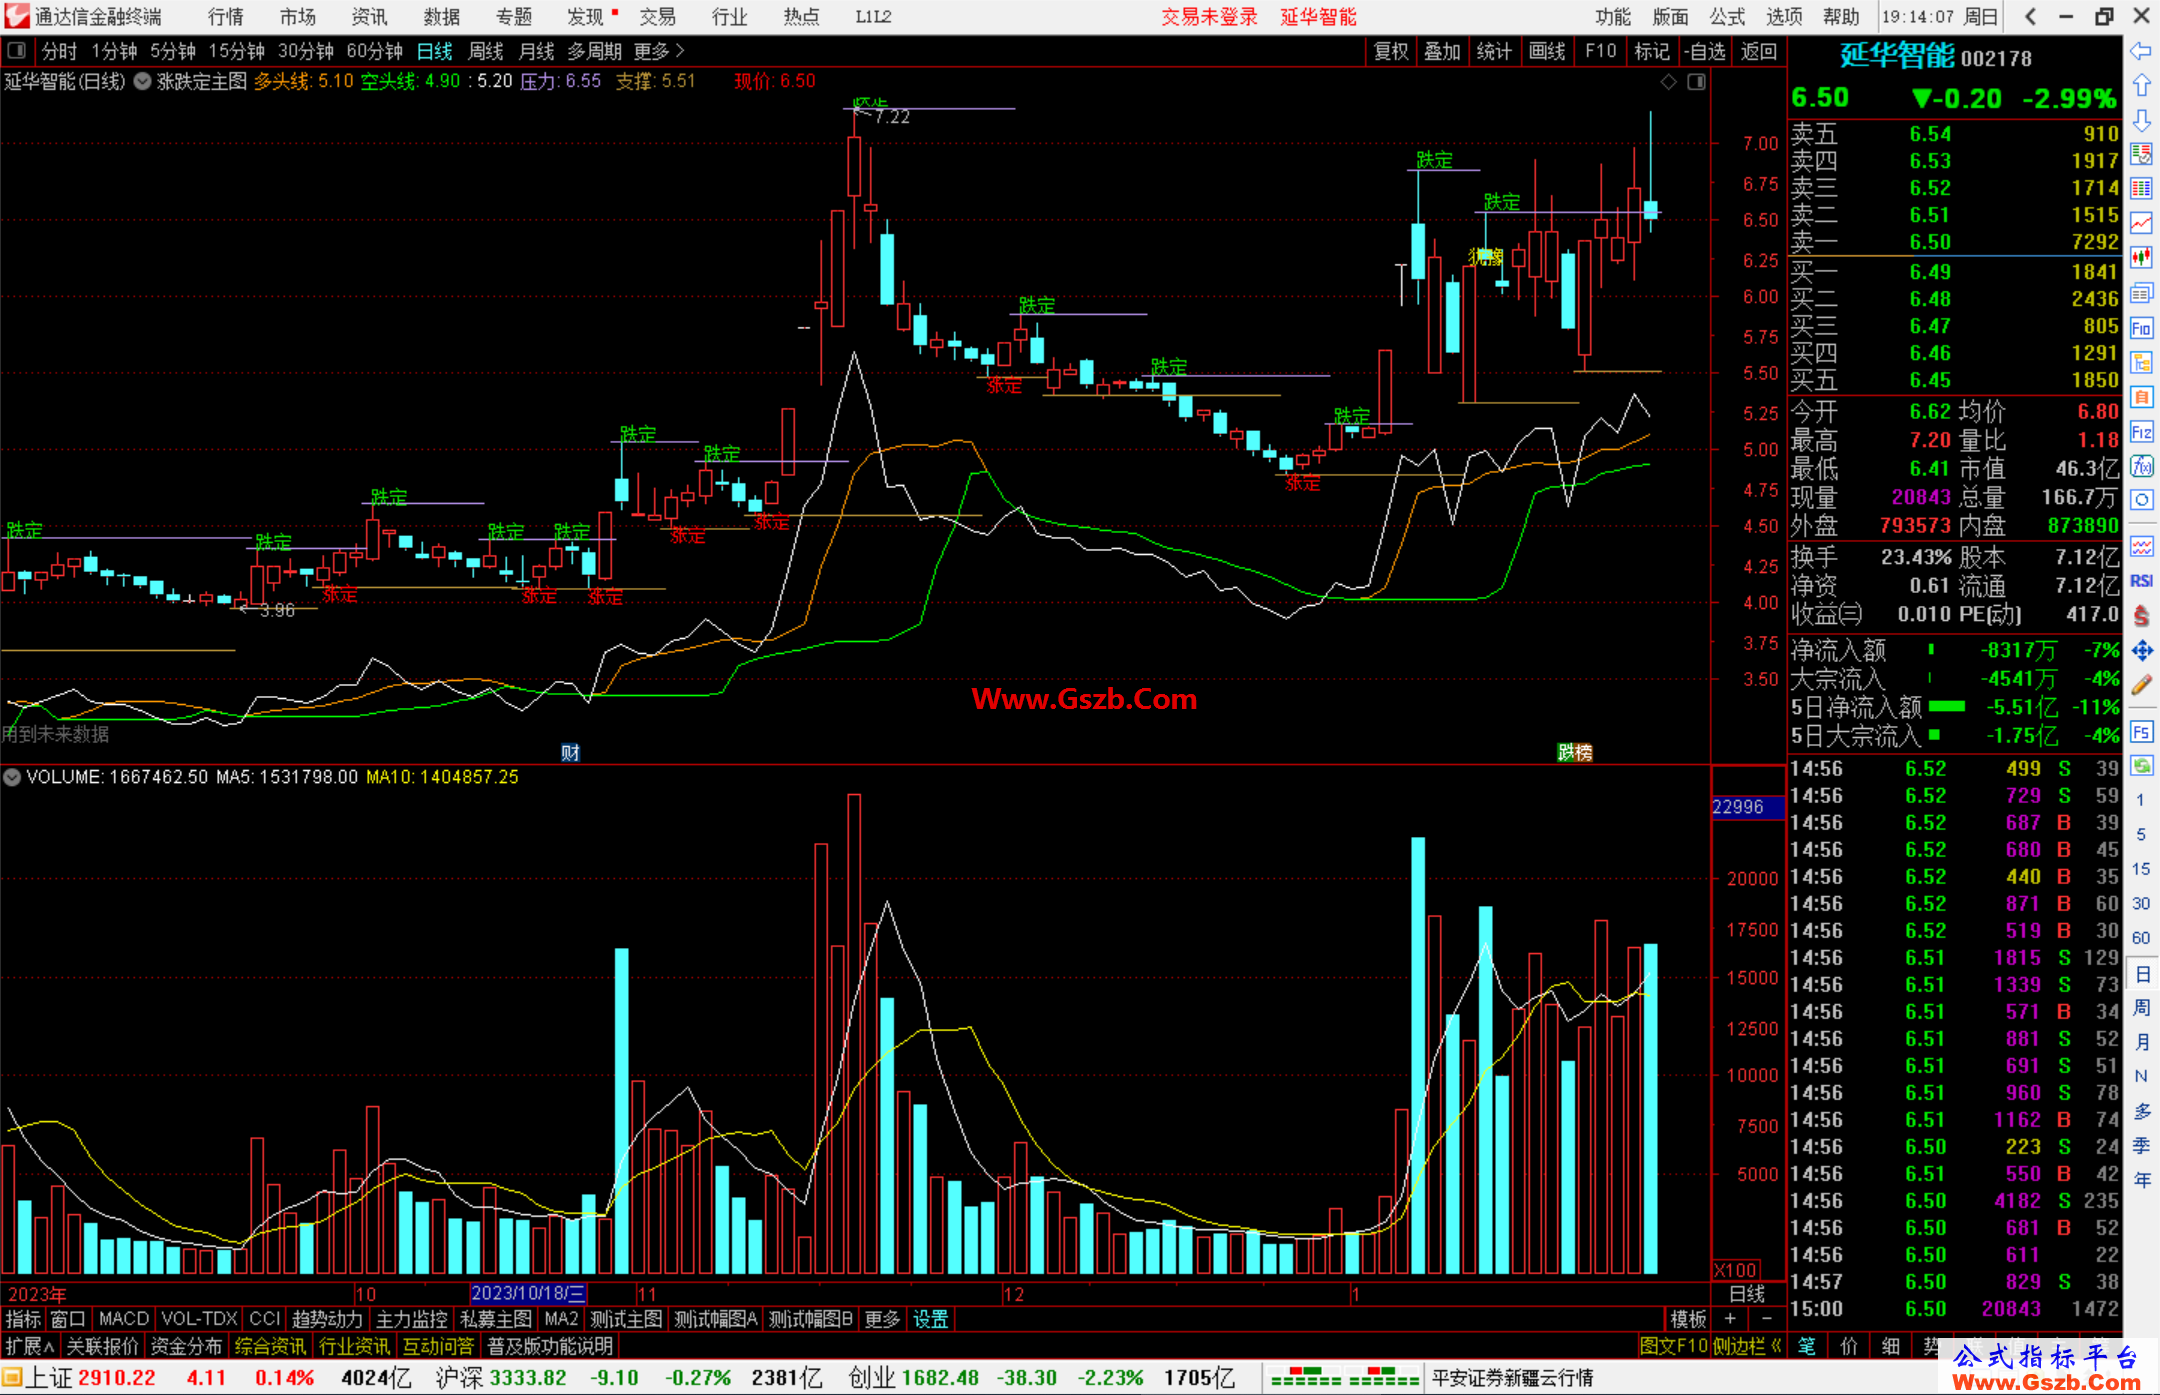Open 图文F10 at bottom right

point(1674,1346)
